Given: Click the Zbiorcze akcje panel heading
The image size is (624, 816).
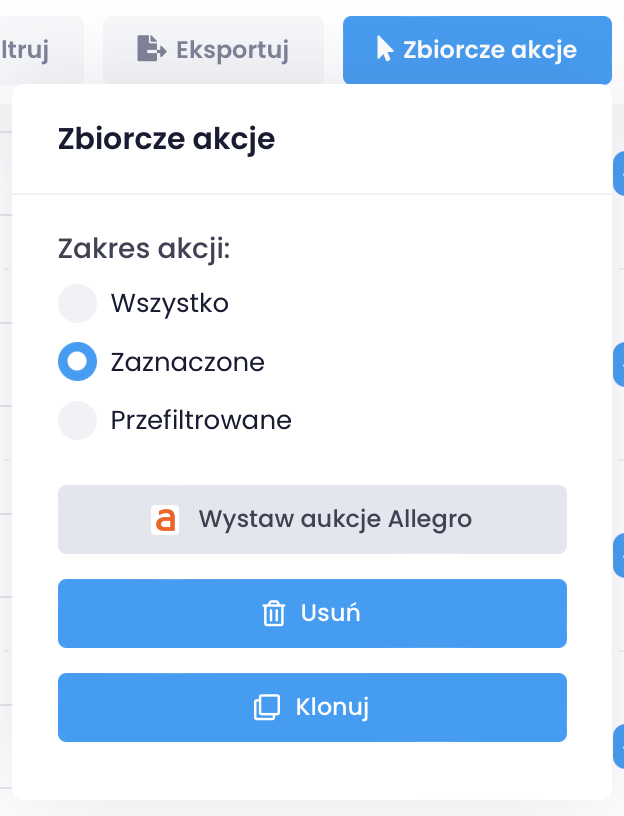Looking at the screenshot, I should tap(166, 139).
